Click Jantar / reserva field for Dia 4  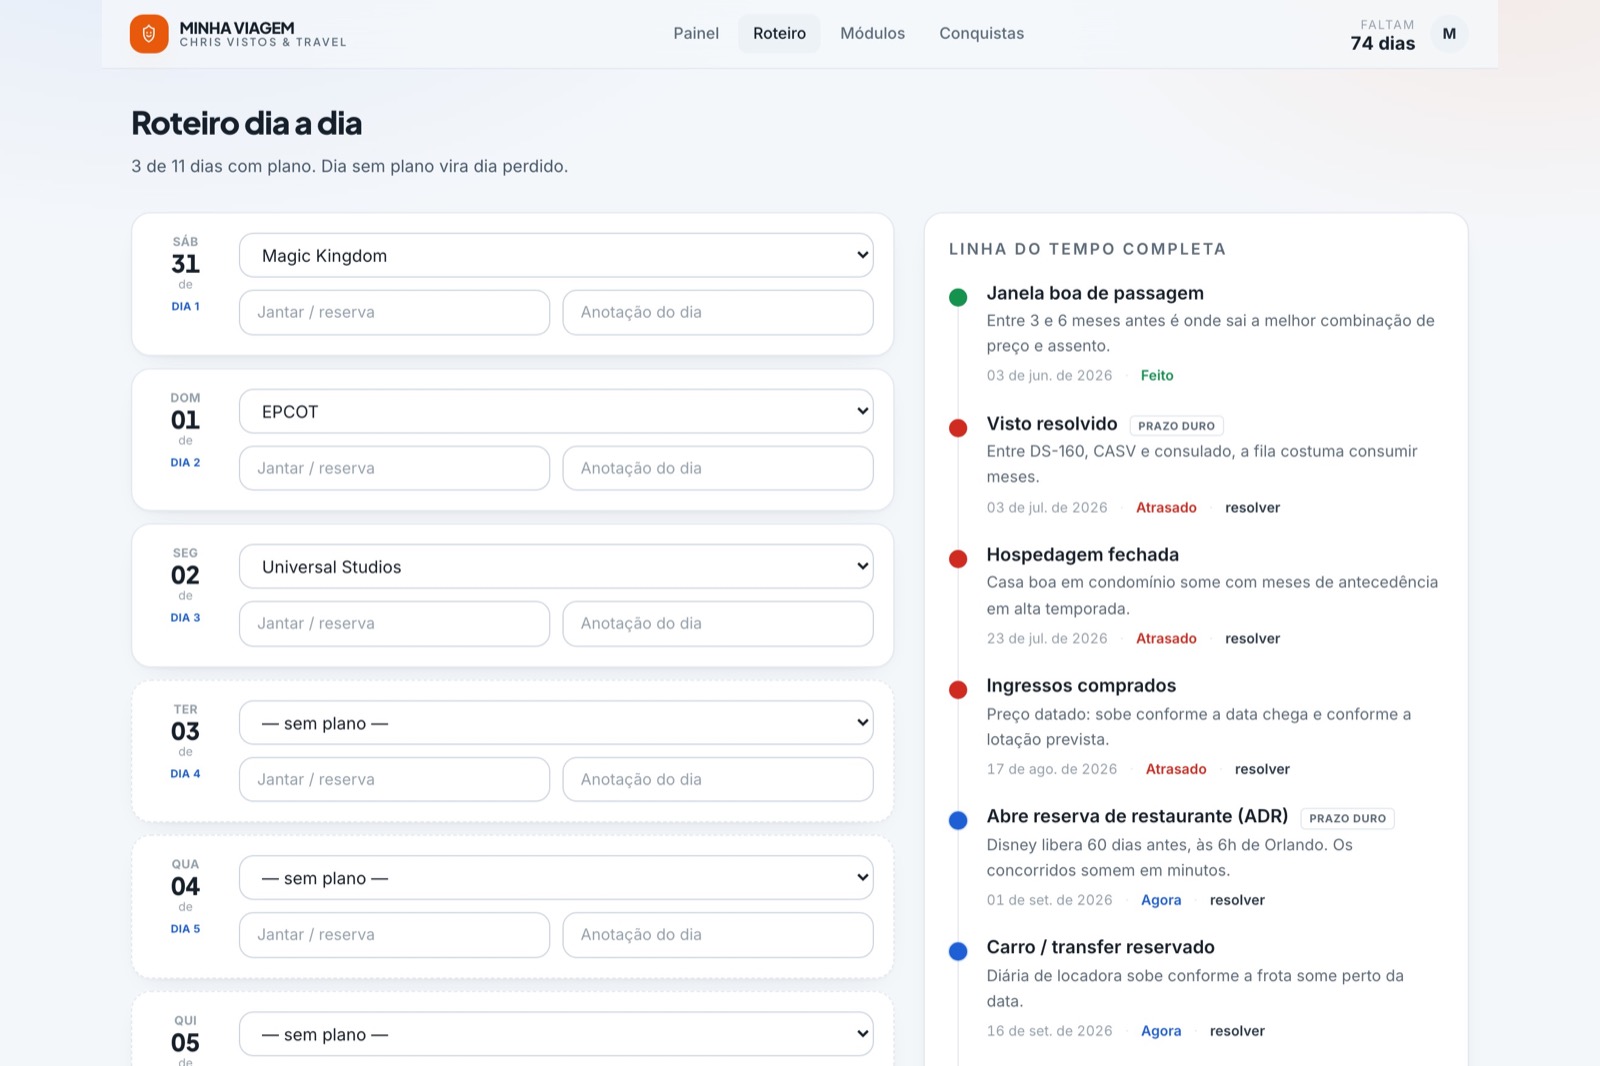click(394, 779)
